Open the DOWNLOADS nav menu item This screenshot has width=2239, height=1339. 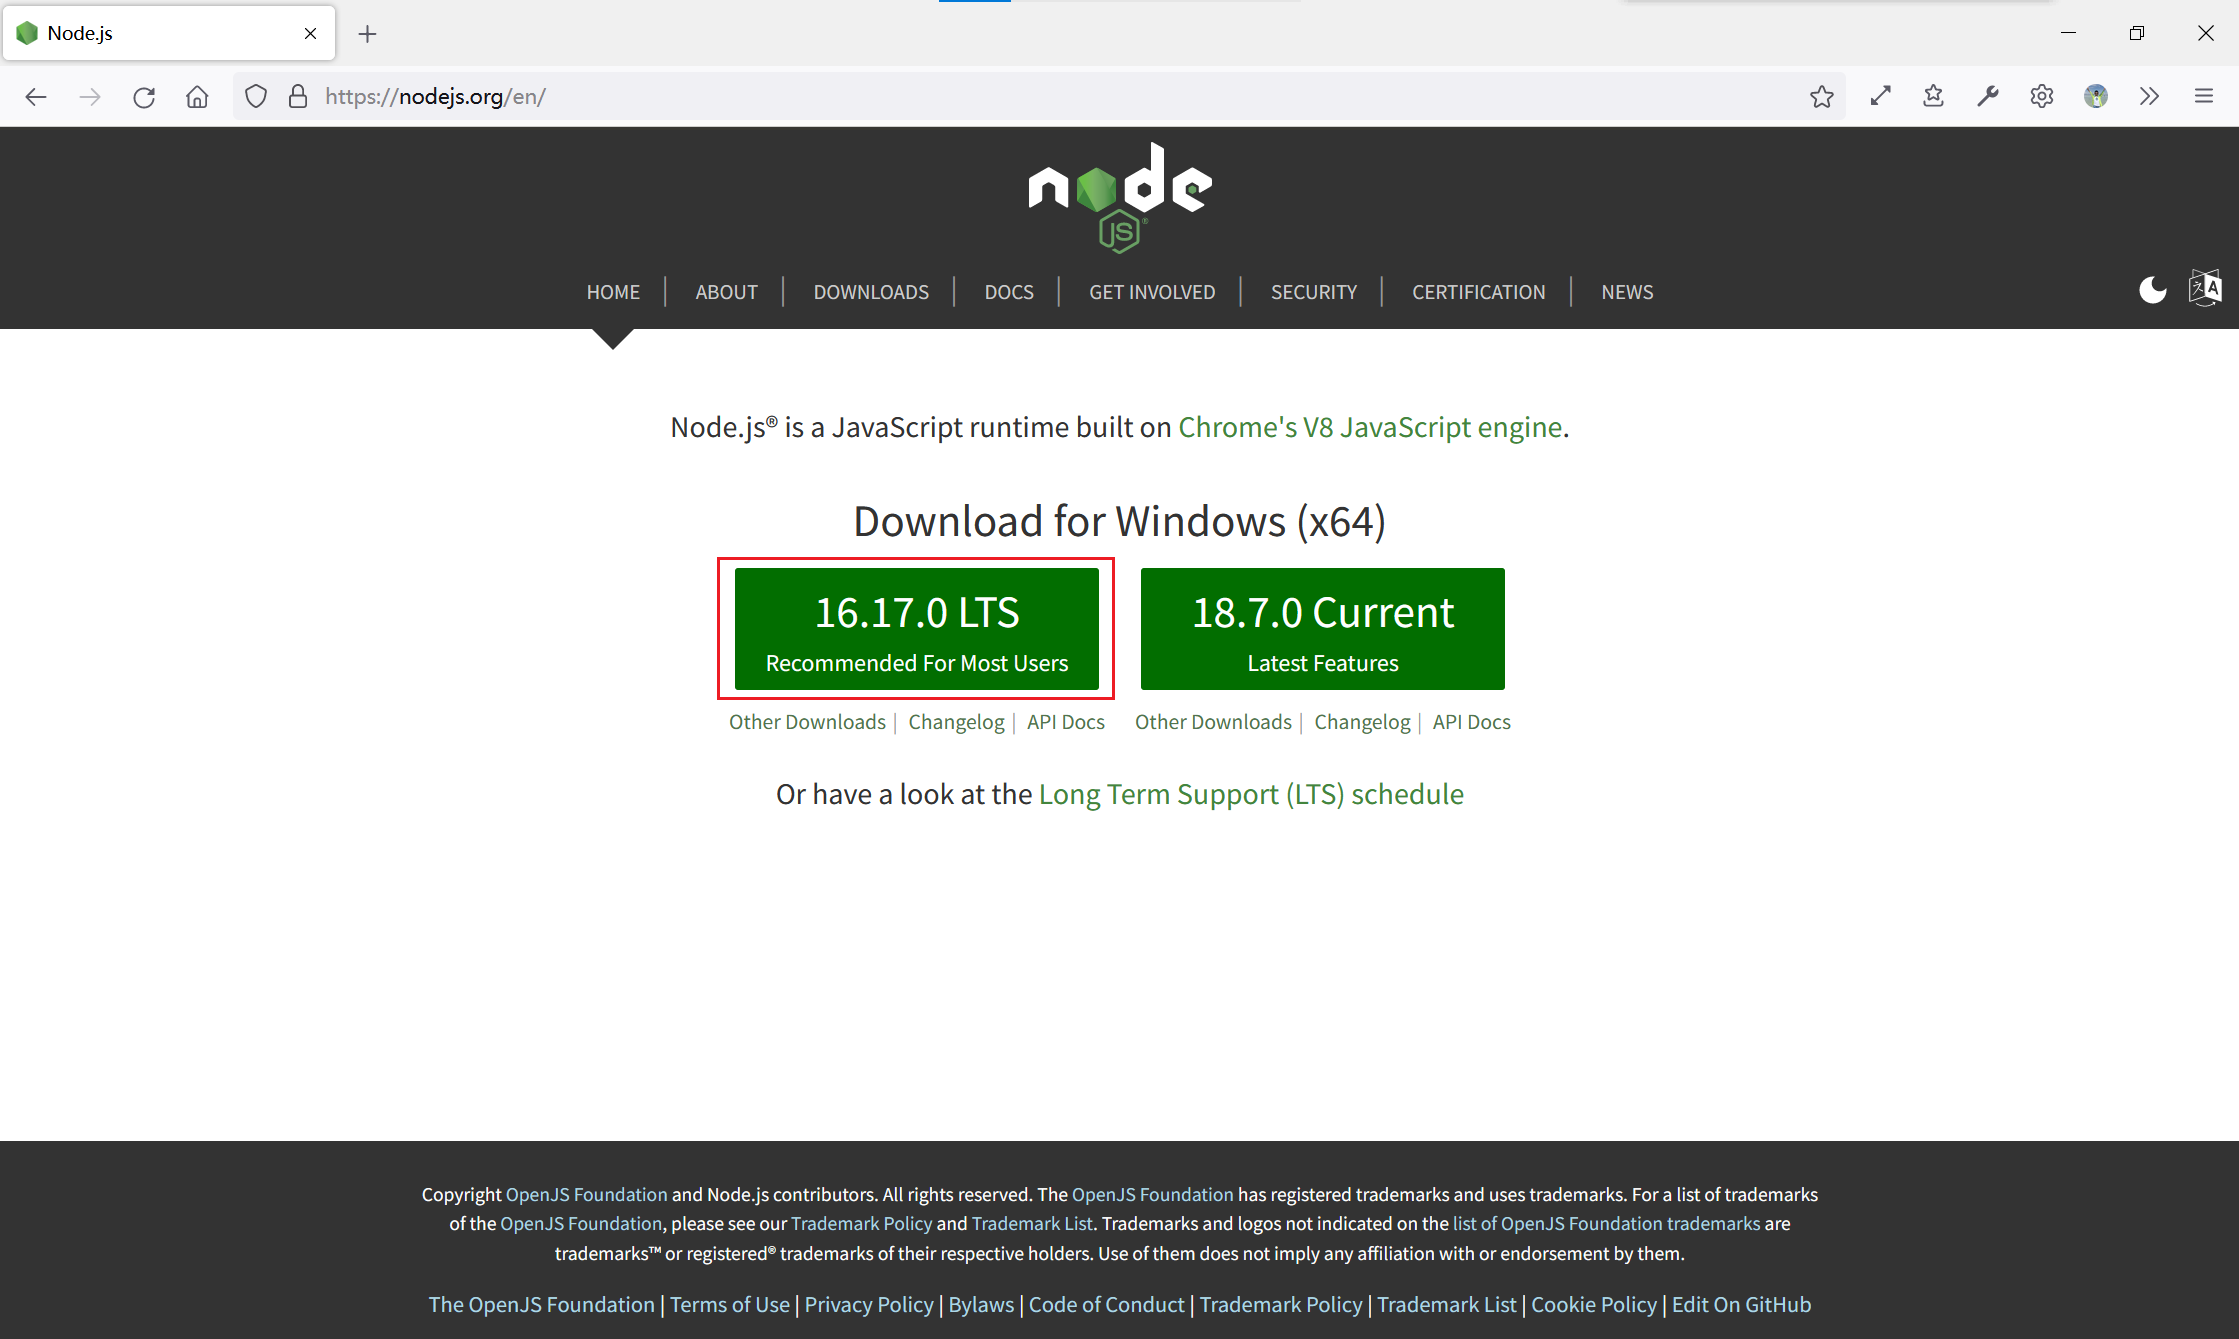pyautogui.click(x=870, y=292)
